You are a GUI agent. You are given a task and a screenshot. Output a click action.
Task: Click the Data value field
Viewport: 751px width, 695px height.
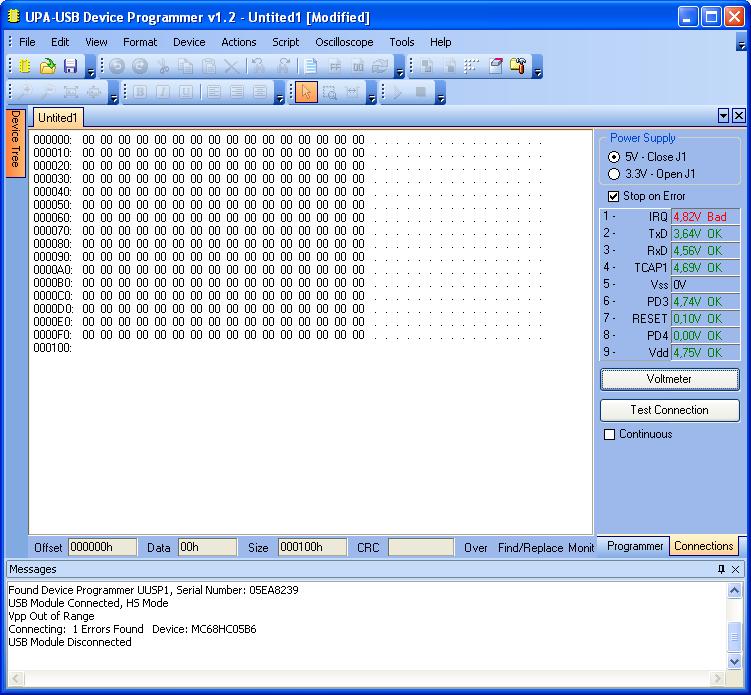pos(207,547)
